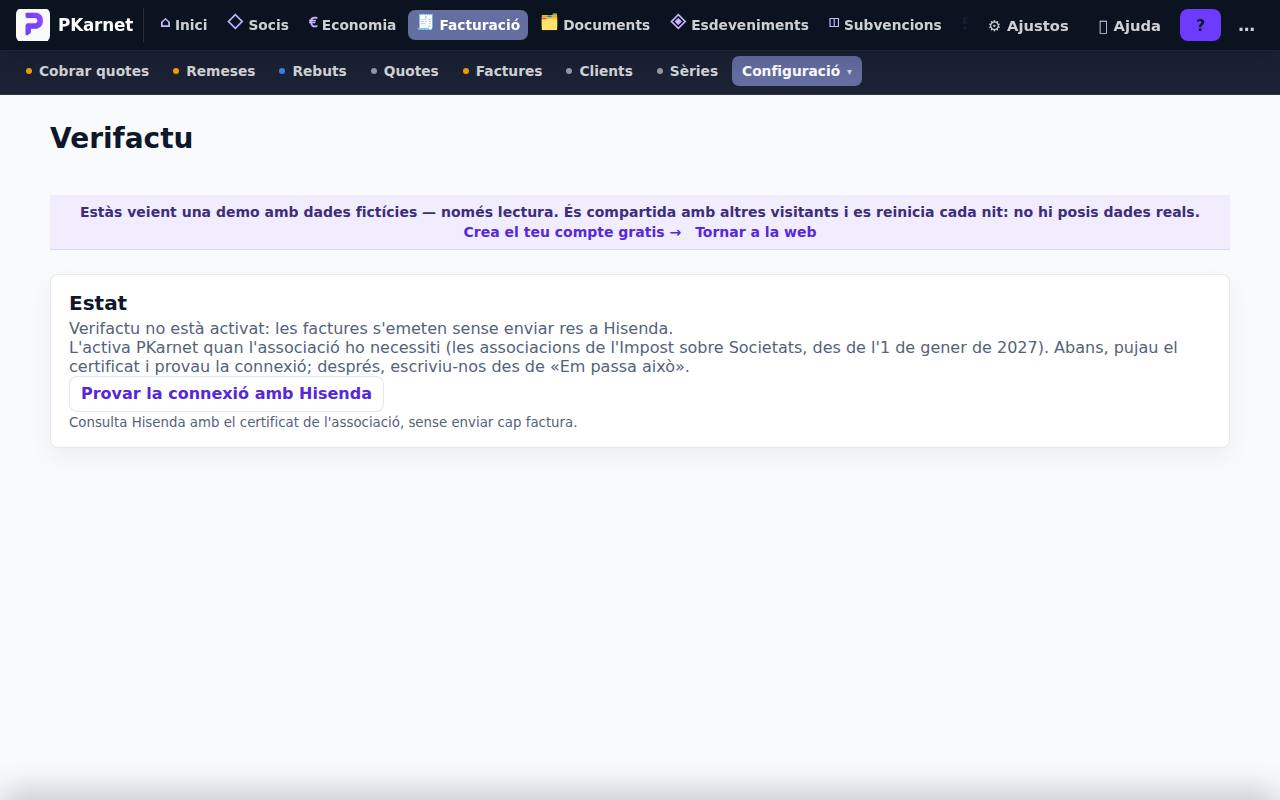Click the note 'Consulta Hisenda amb el certificat'
1280x800 pixels.
323,422
